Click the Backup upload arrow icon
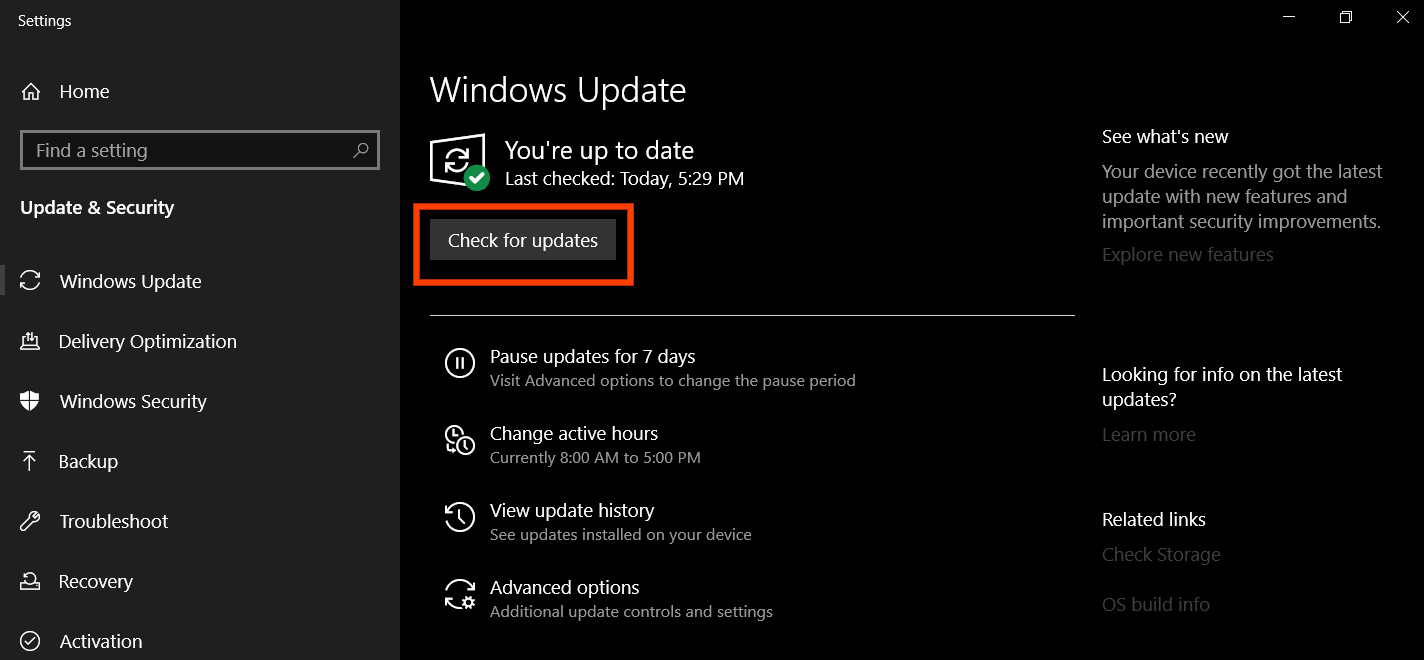Image resolution: width=1424 pixels, height=660 pixels. [30, 461]
